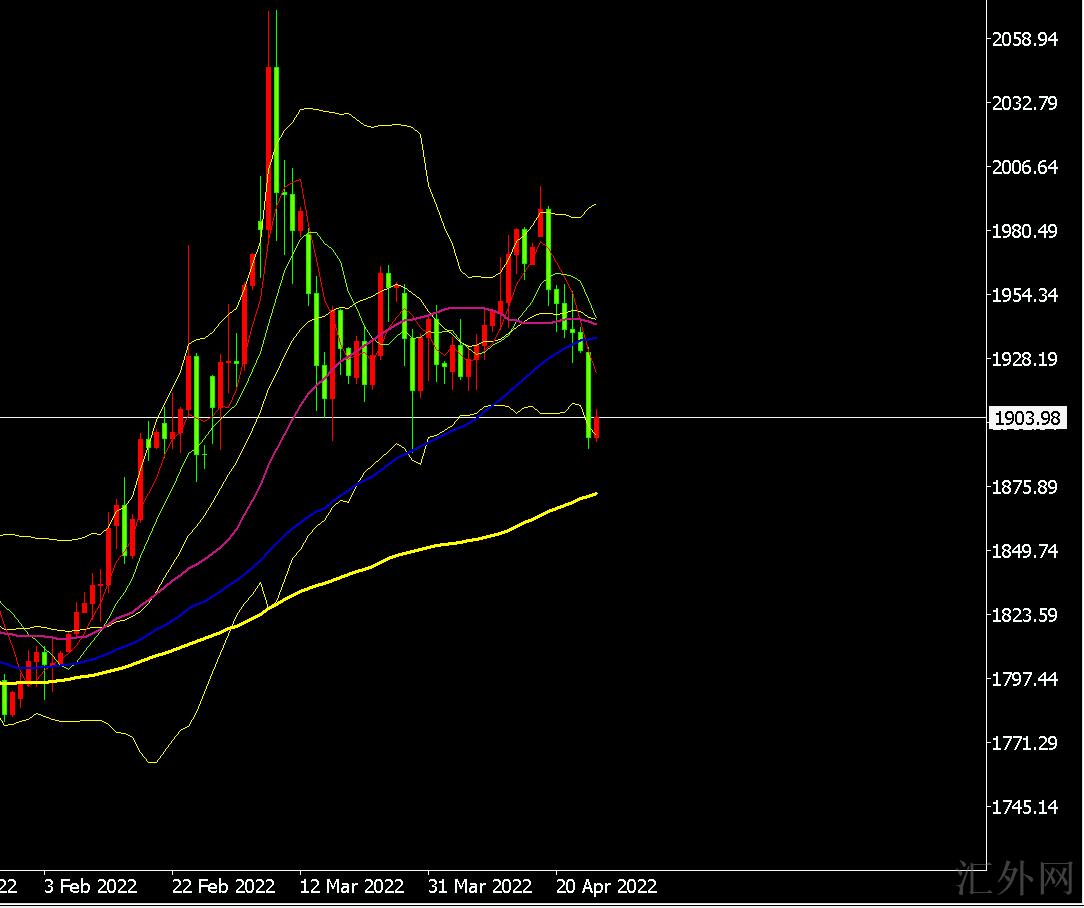This screenshot has width=1084, height=908.
Task: Select the 1823.59 price axis label
Action: tap(1024, 615)
